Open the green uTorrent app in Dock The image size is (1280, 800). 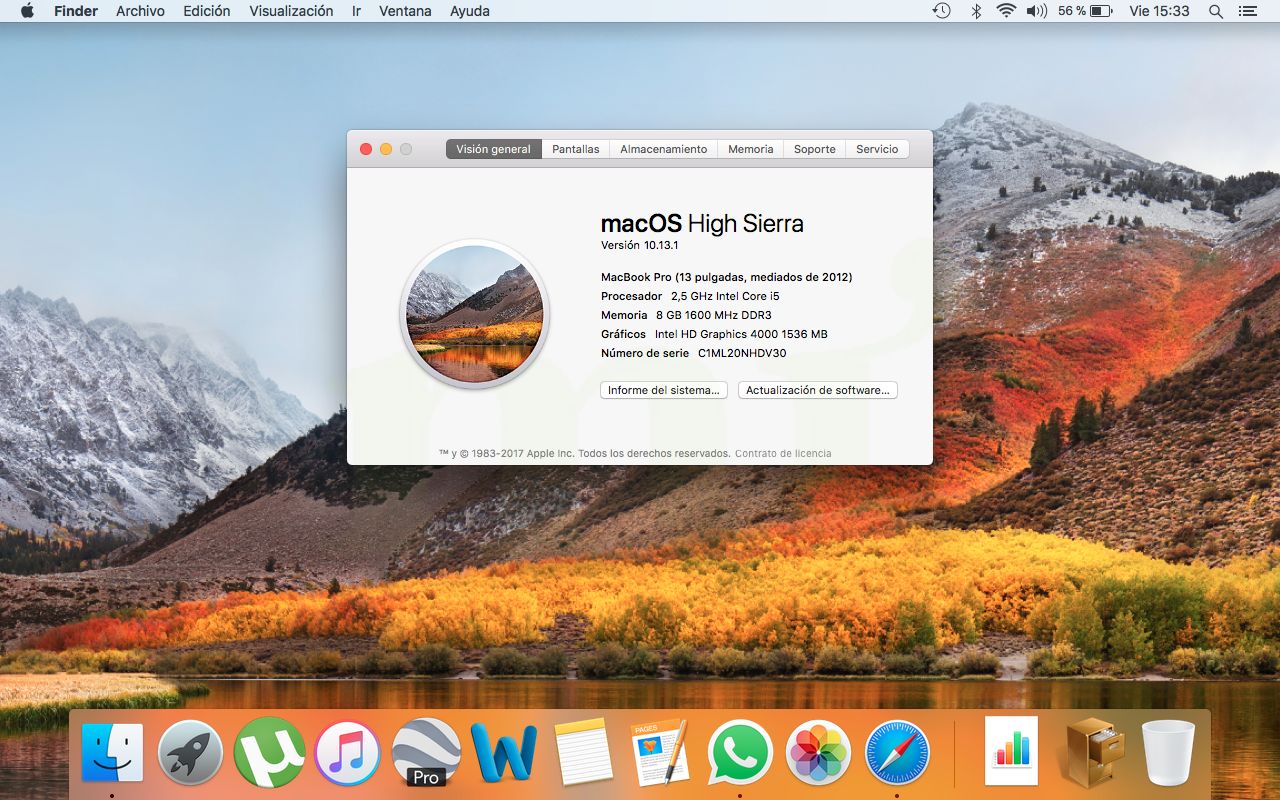(x=269, y=752)
